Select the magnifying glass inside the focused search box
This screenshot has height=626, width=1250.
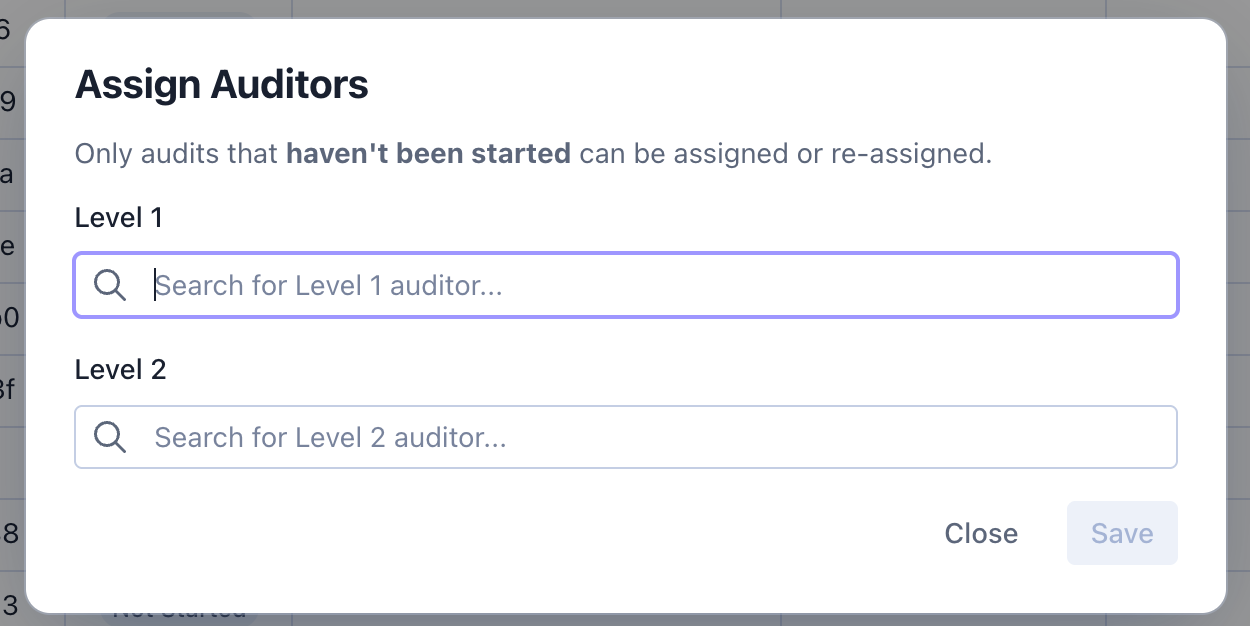110,285
